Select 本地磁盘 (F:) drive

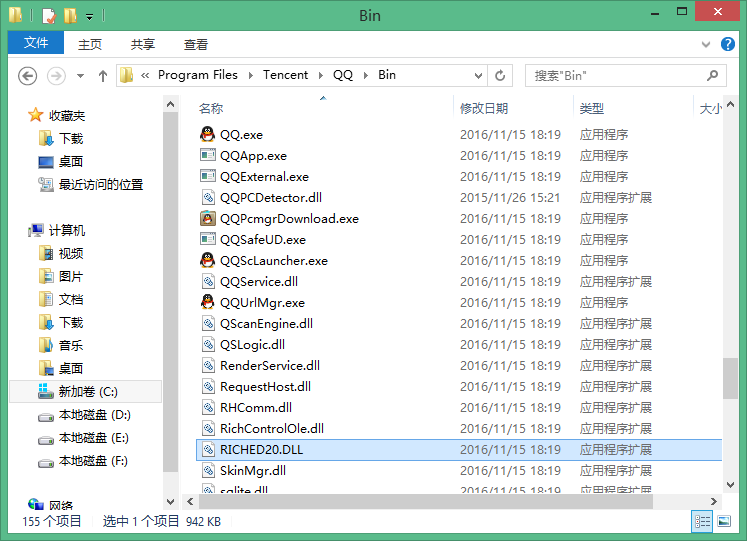click(x=83, y=461)
